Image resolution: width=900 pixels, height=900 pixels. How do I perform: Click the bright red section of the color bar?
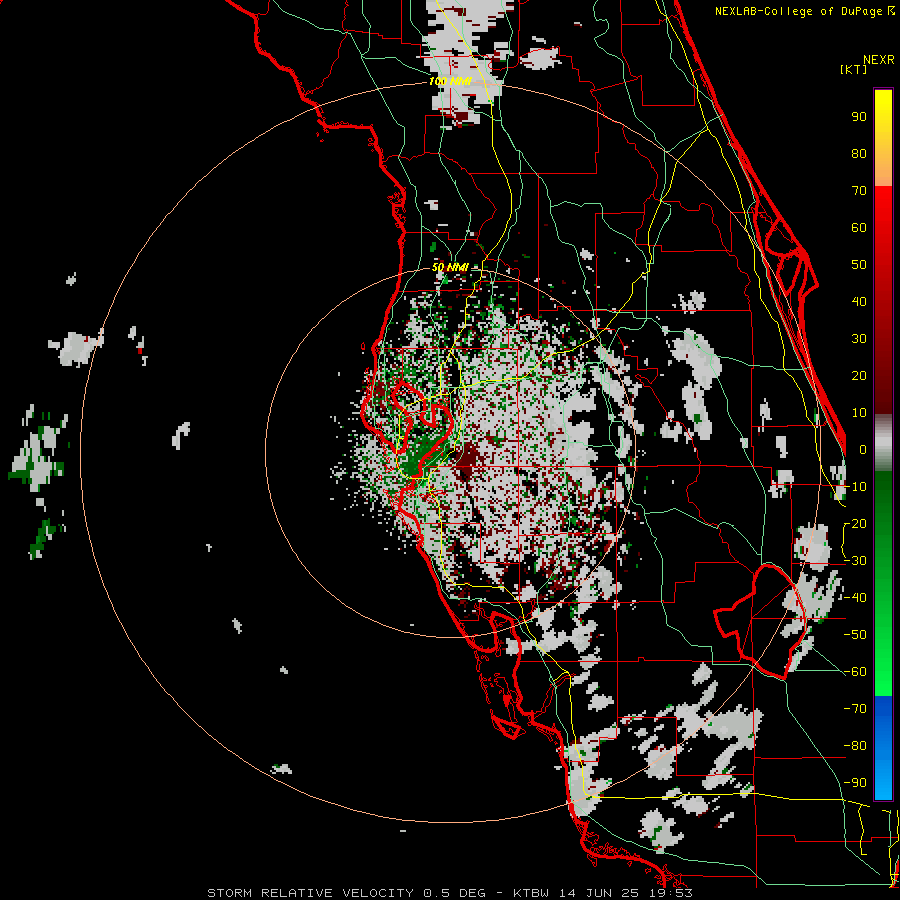(x=883, y=230)
